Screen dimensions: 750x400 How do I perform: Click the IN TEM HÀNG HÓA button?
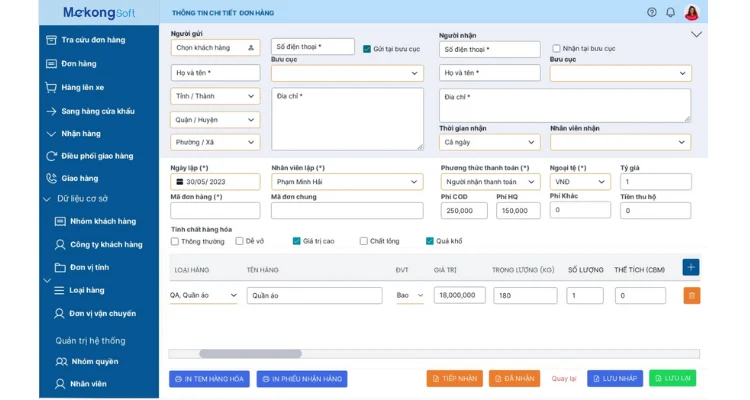209,379
